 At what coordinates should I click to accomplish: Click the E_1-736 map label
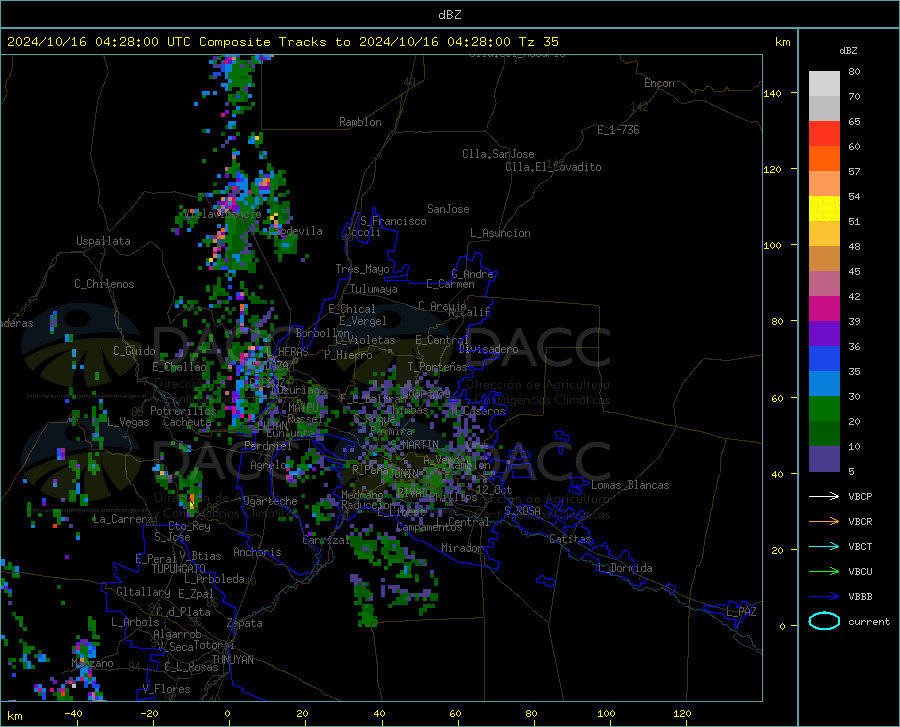[x=618, y=130]
